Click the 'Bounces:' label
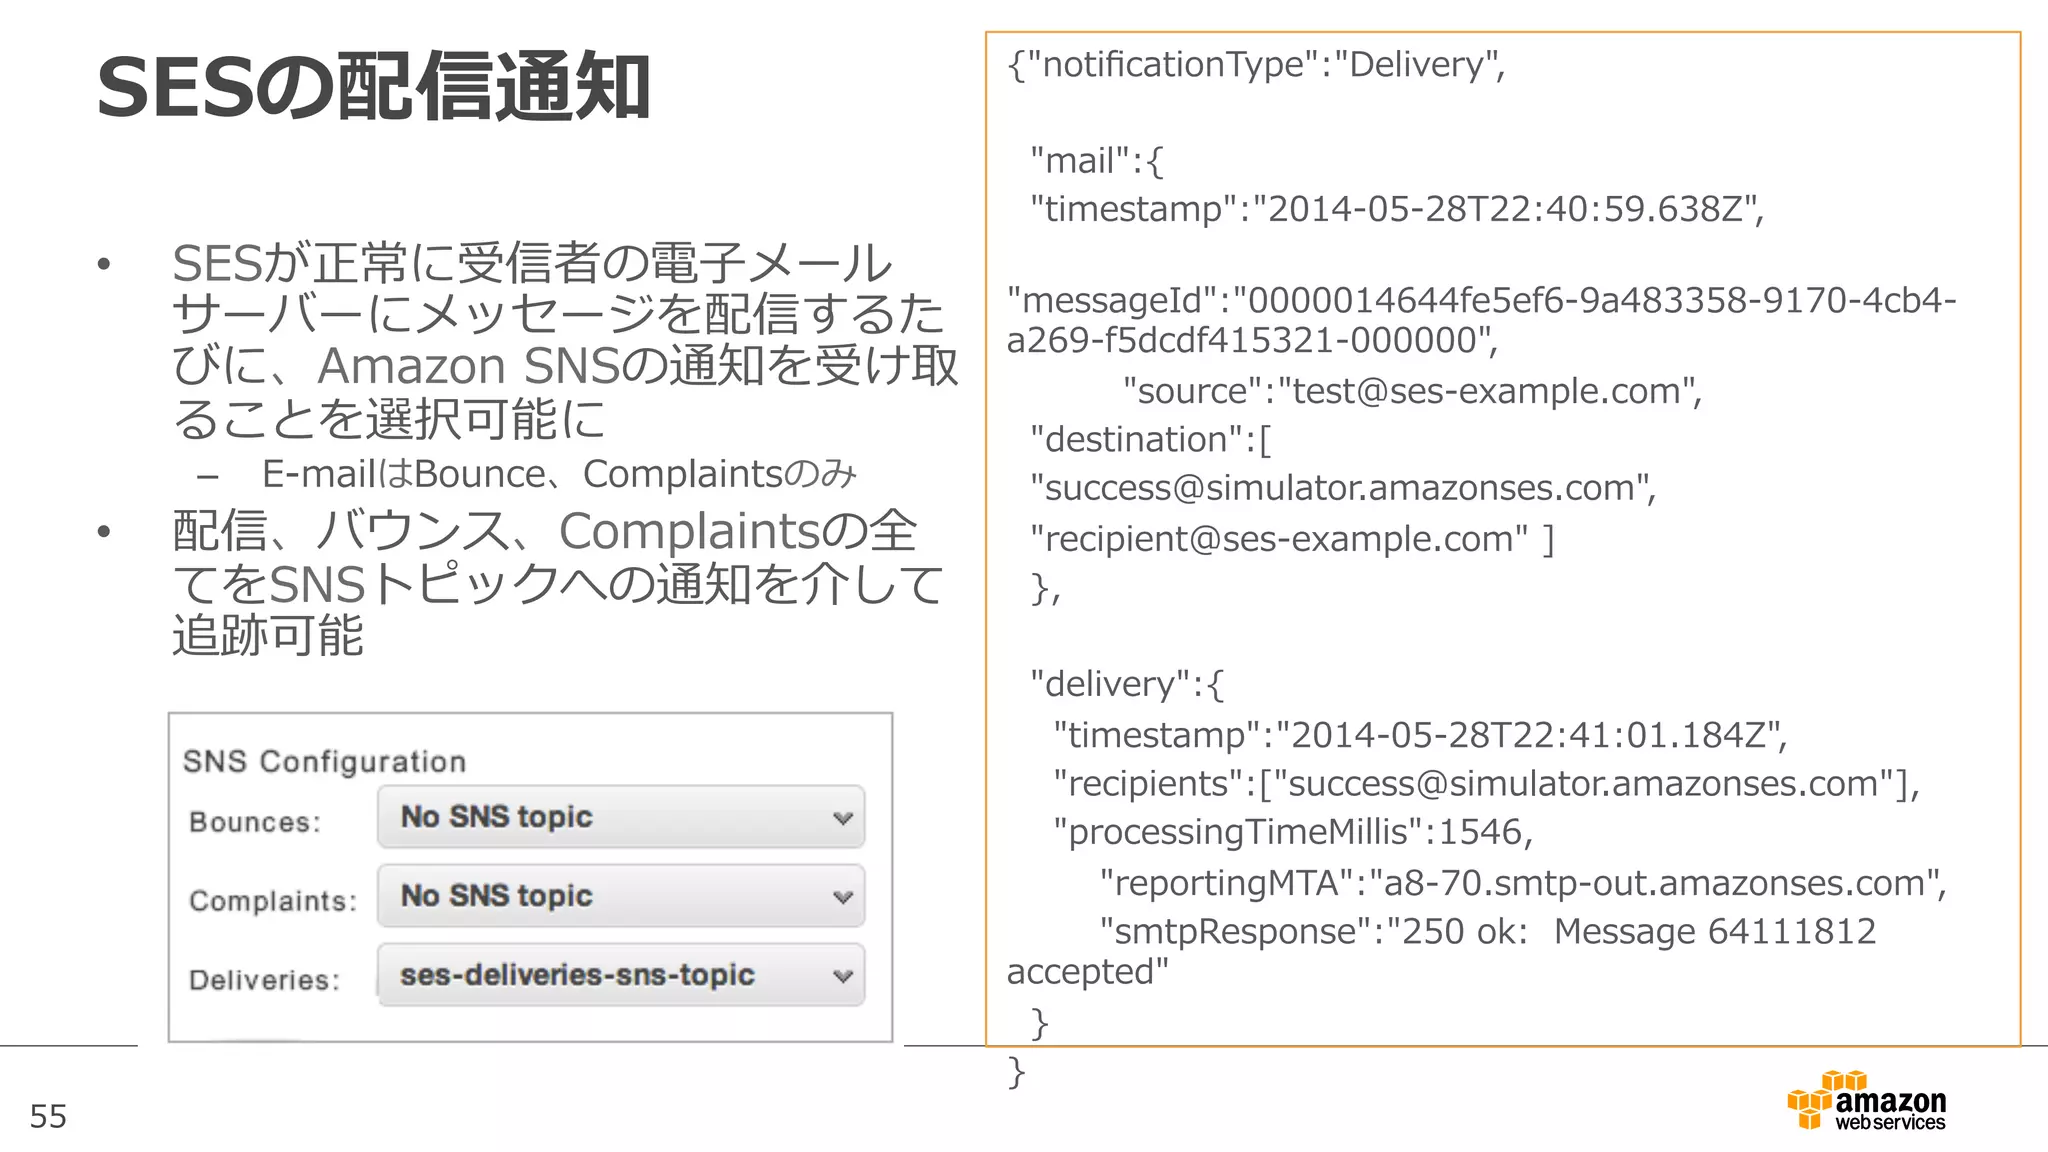This screenshot has width=2048, height=1152. click(255, 822)
